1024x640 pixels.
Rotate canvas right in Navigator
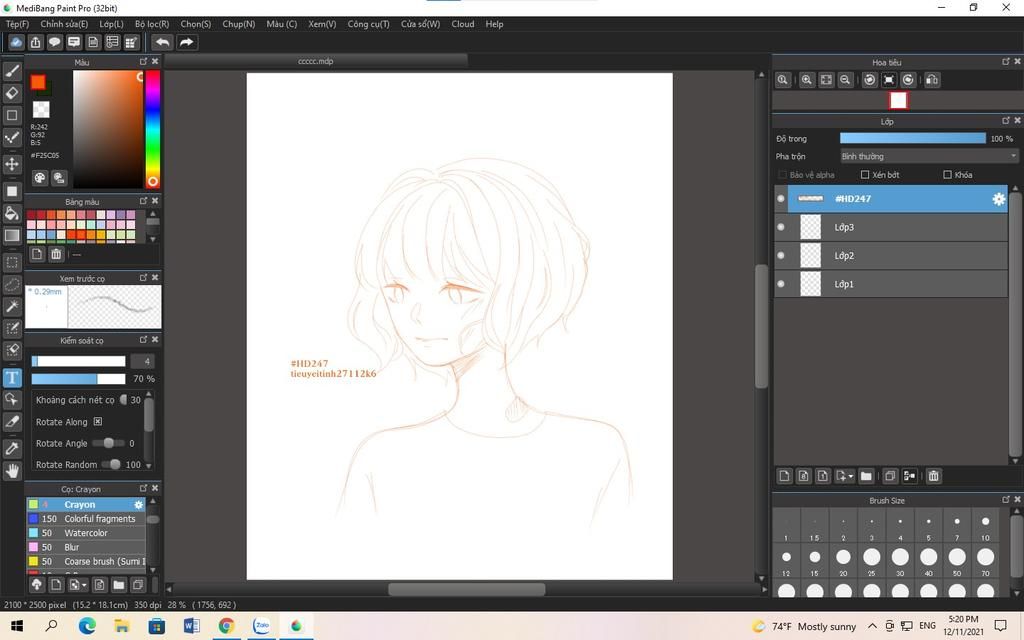(908, 80)
